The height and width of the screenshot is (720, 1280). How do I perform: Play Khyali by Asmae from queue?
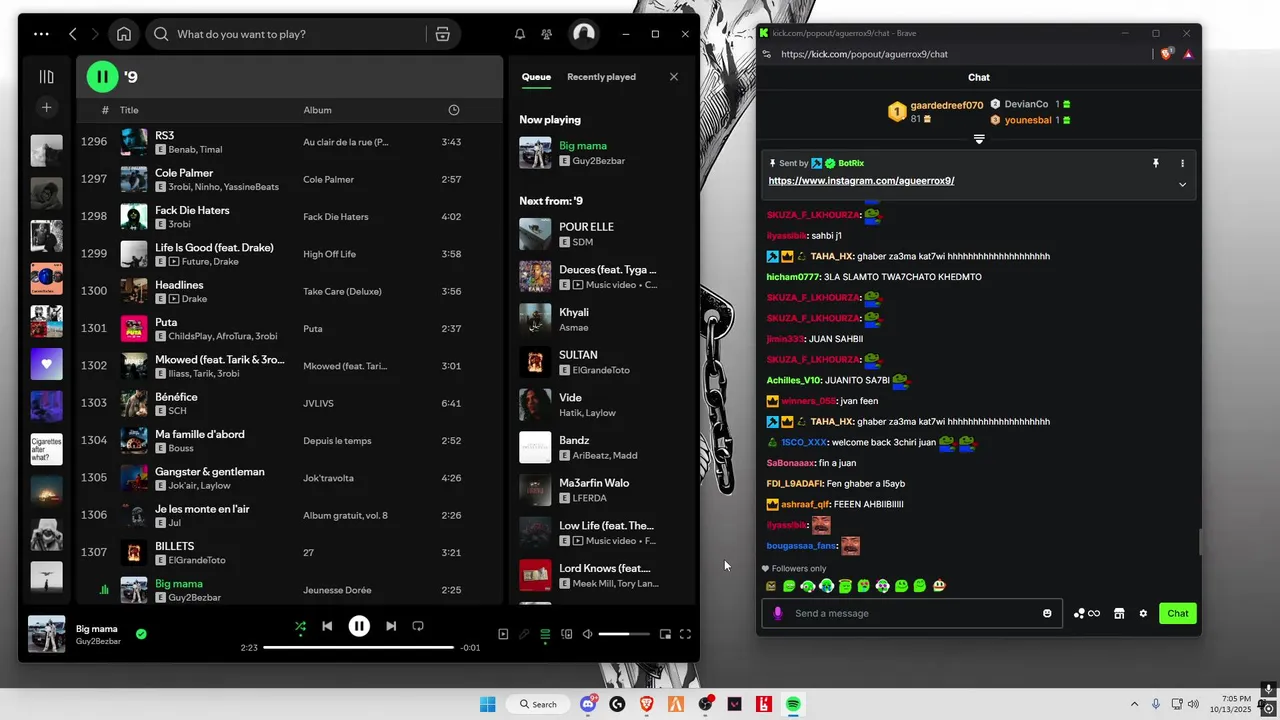[600, 319]
